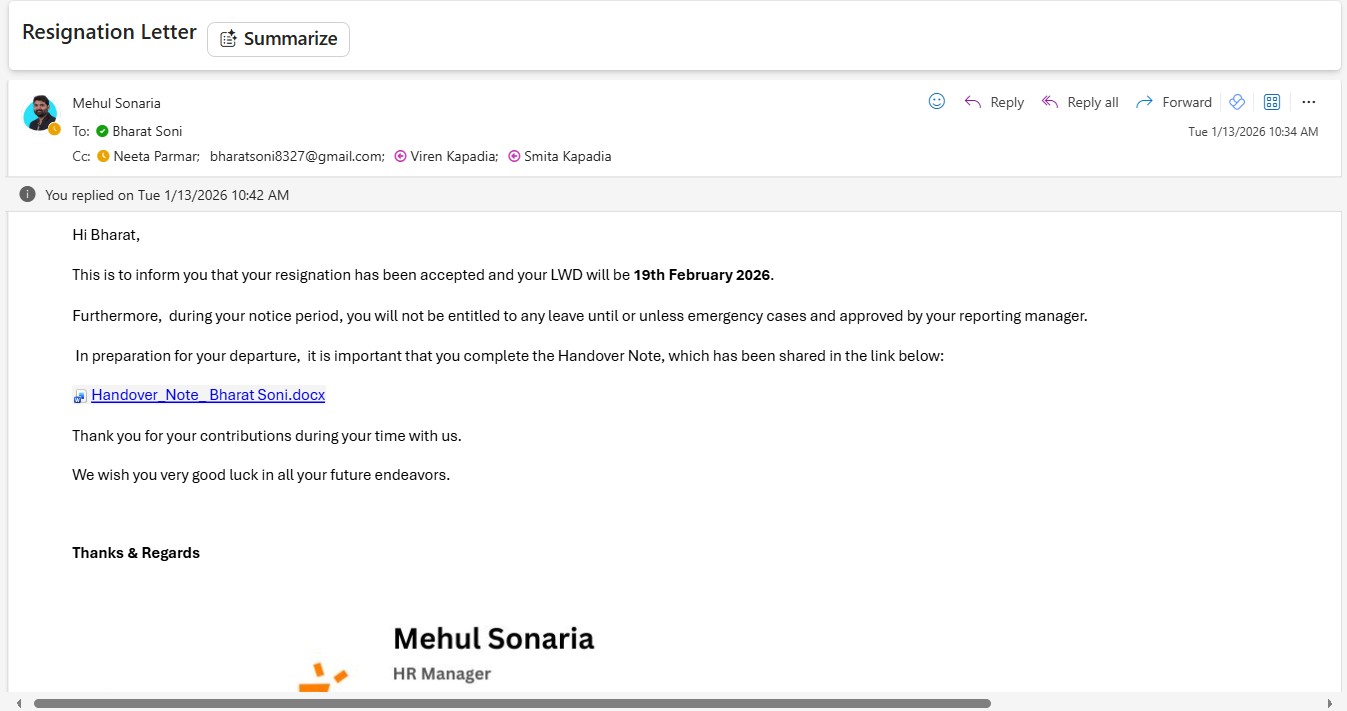The height and width of the screenshot is (711, 1347).
Task: Click Smita Kapadia in the Cc line
Action: (x=567, y=156)
